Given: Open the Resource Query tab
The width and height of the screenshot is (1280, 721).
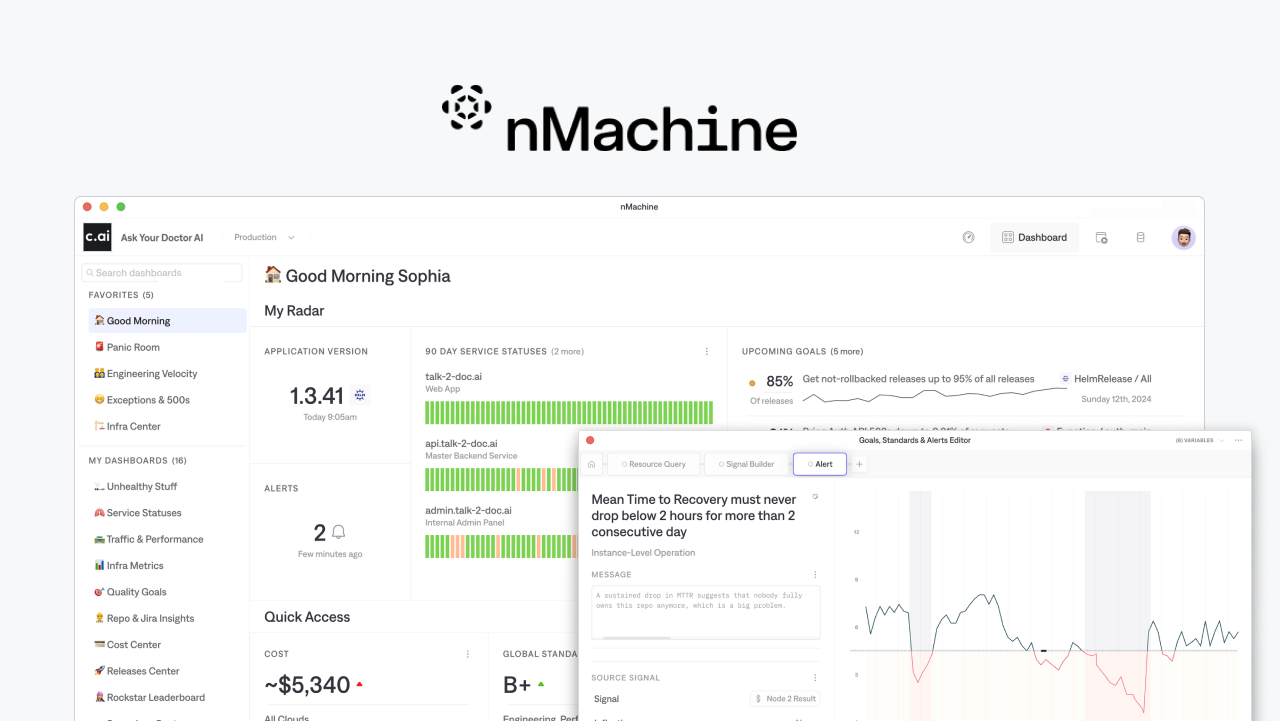Looking at the screenshot, I should [655, 464].
